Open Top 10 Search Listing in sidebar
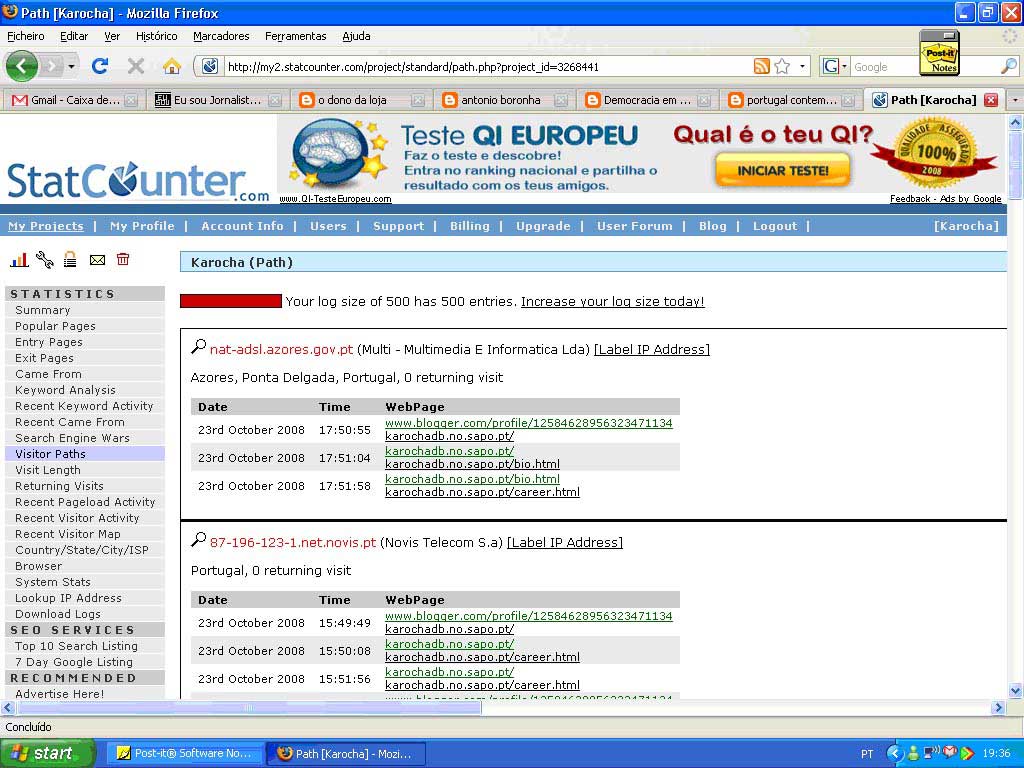The width and height of the screenshot is (1024, 768). point(76,646)
